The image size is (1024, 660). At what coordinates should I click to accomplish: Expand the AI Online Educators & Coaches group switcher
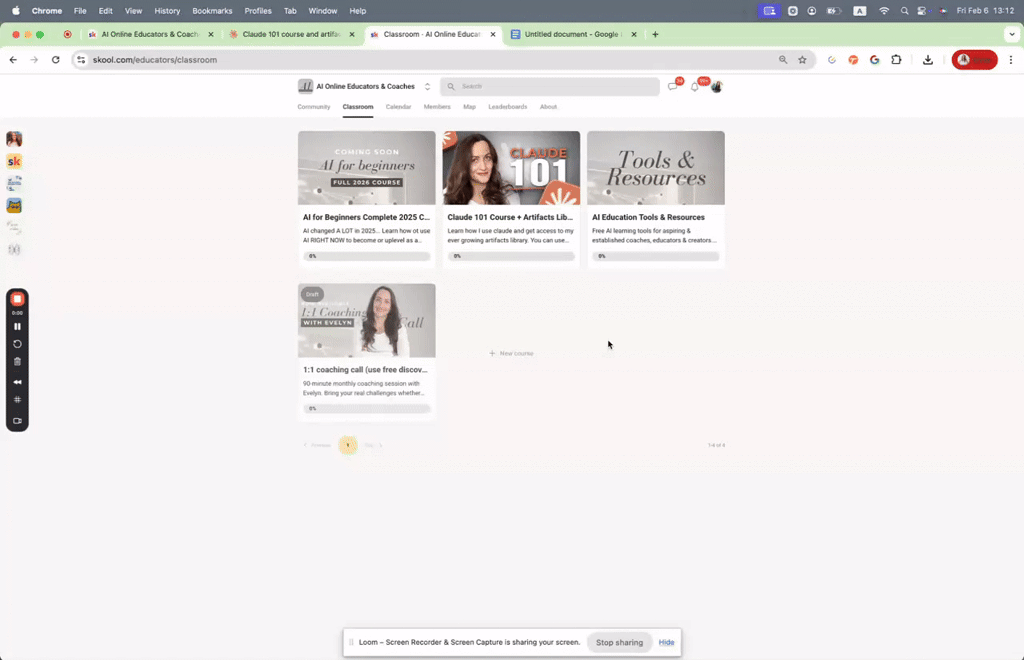click(x=427, y=86)
